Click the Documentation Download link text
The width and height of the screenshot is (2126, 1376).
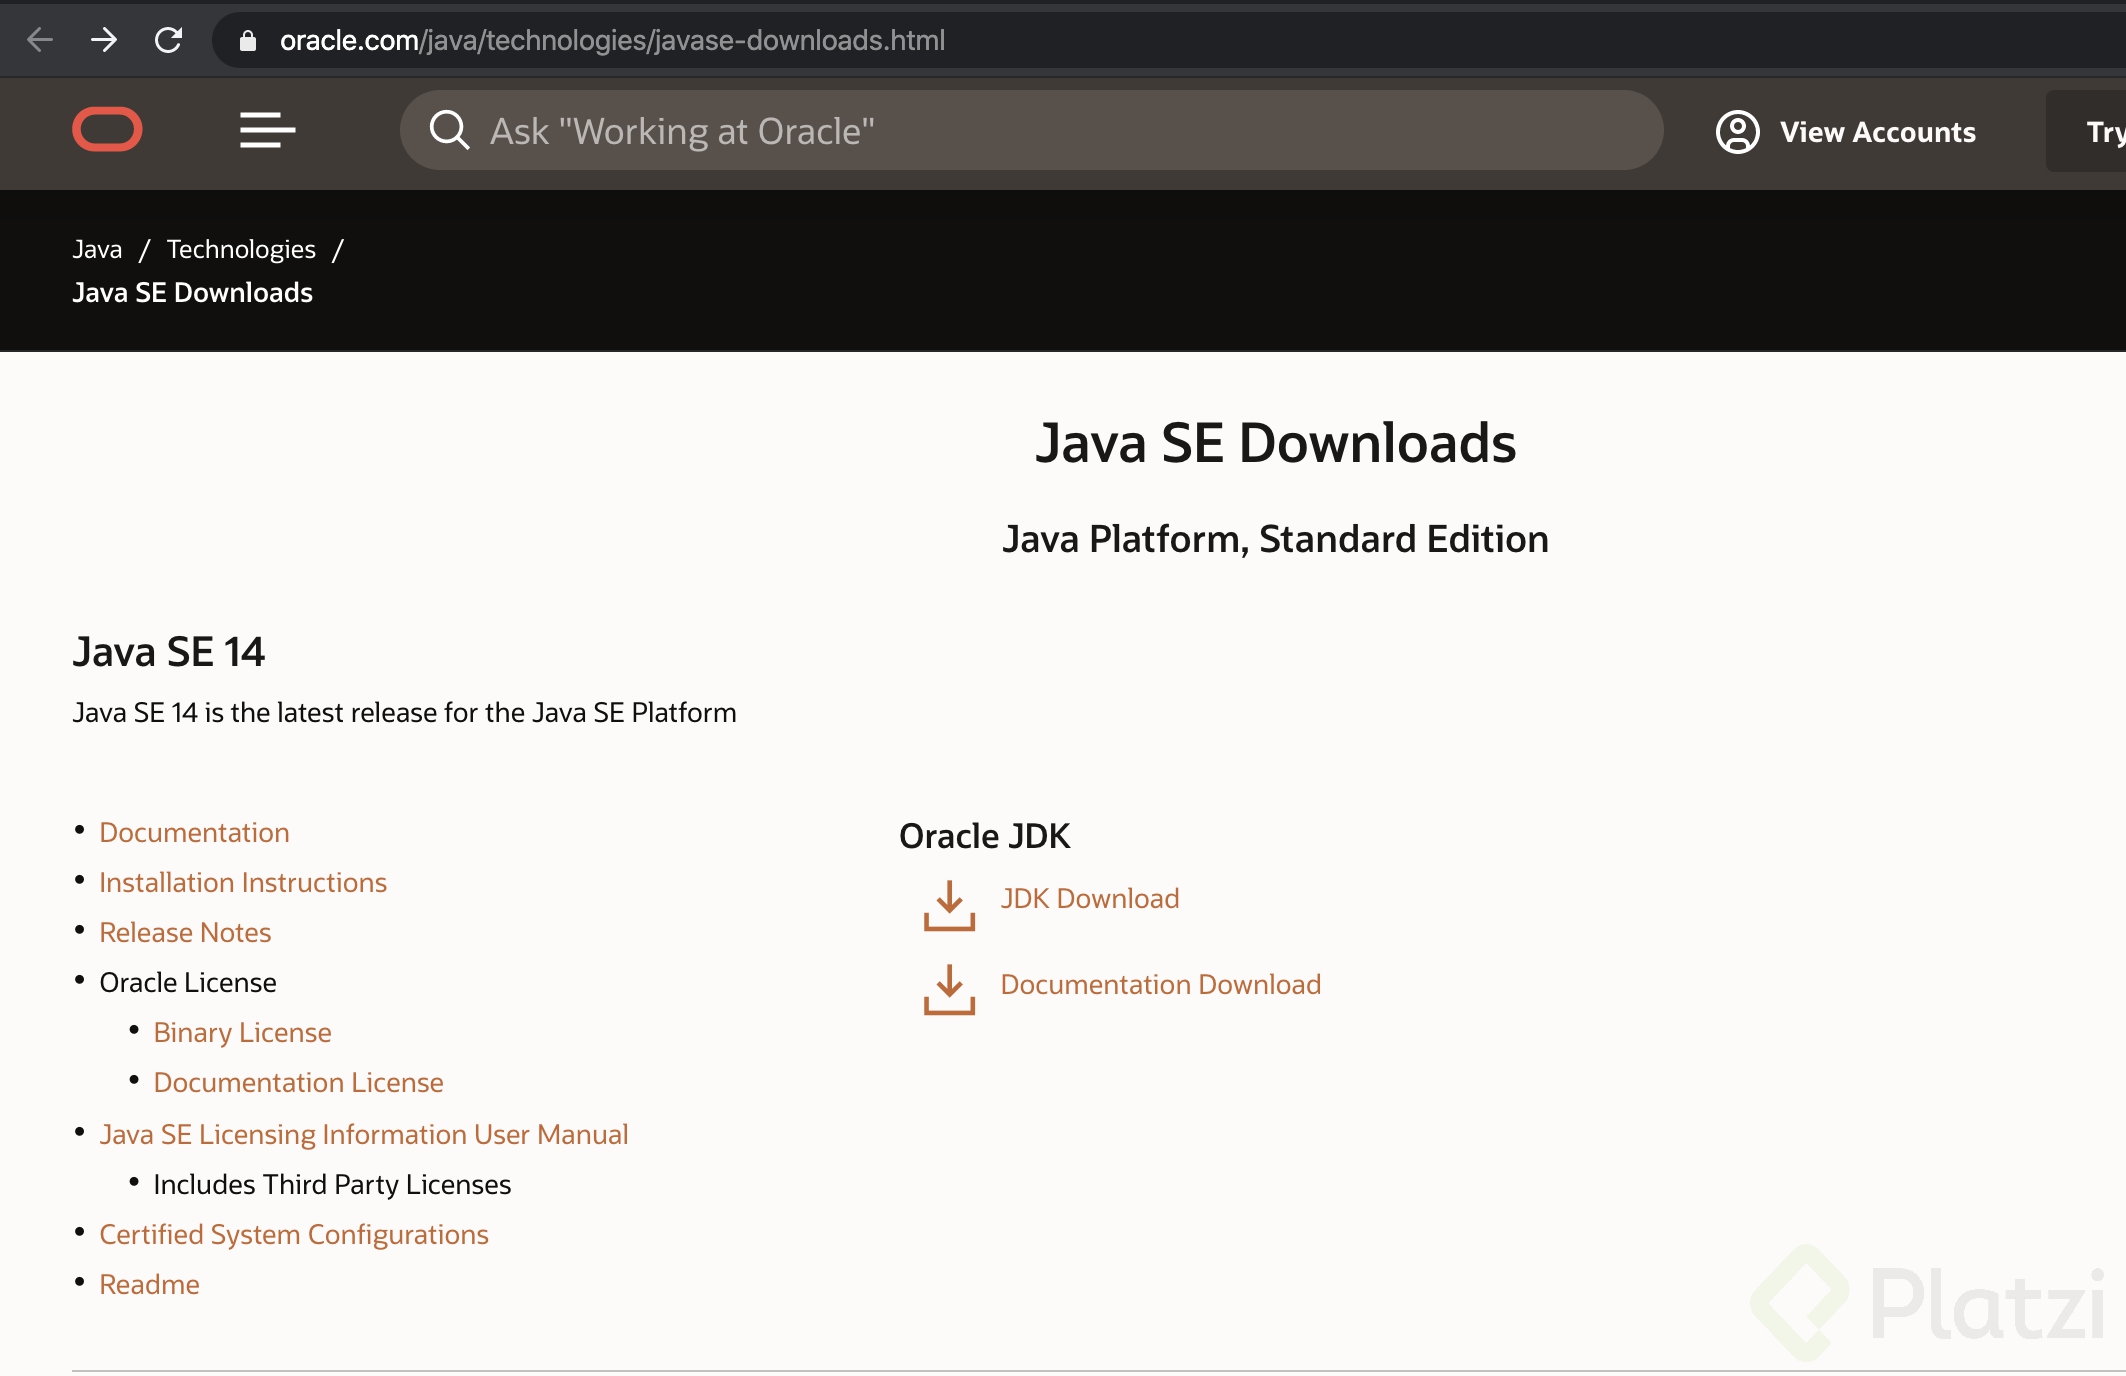pyautogui.click(x=1161, y=984)
